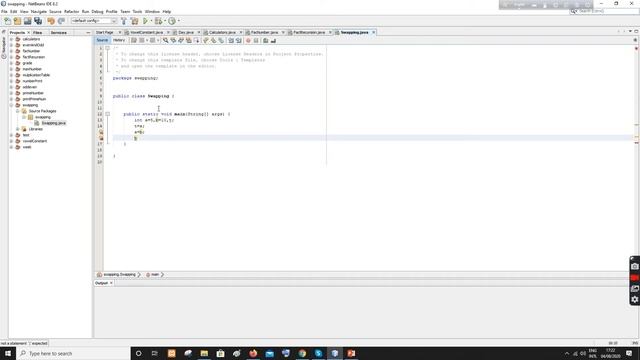Click the error hint bulb on line 15
The width and height of the screenshot is (640, 360).
click(x=101, y=132)
